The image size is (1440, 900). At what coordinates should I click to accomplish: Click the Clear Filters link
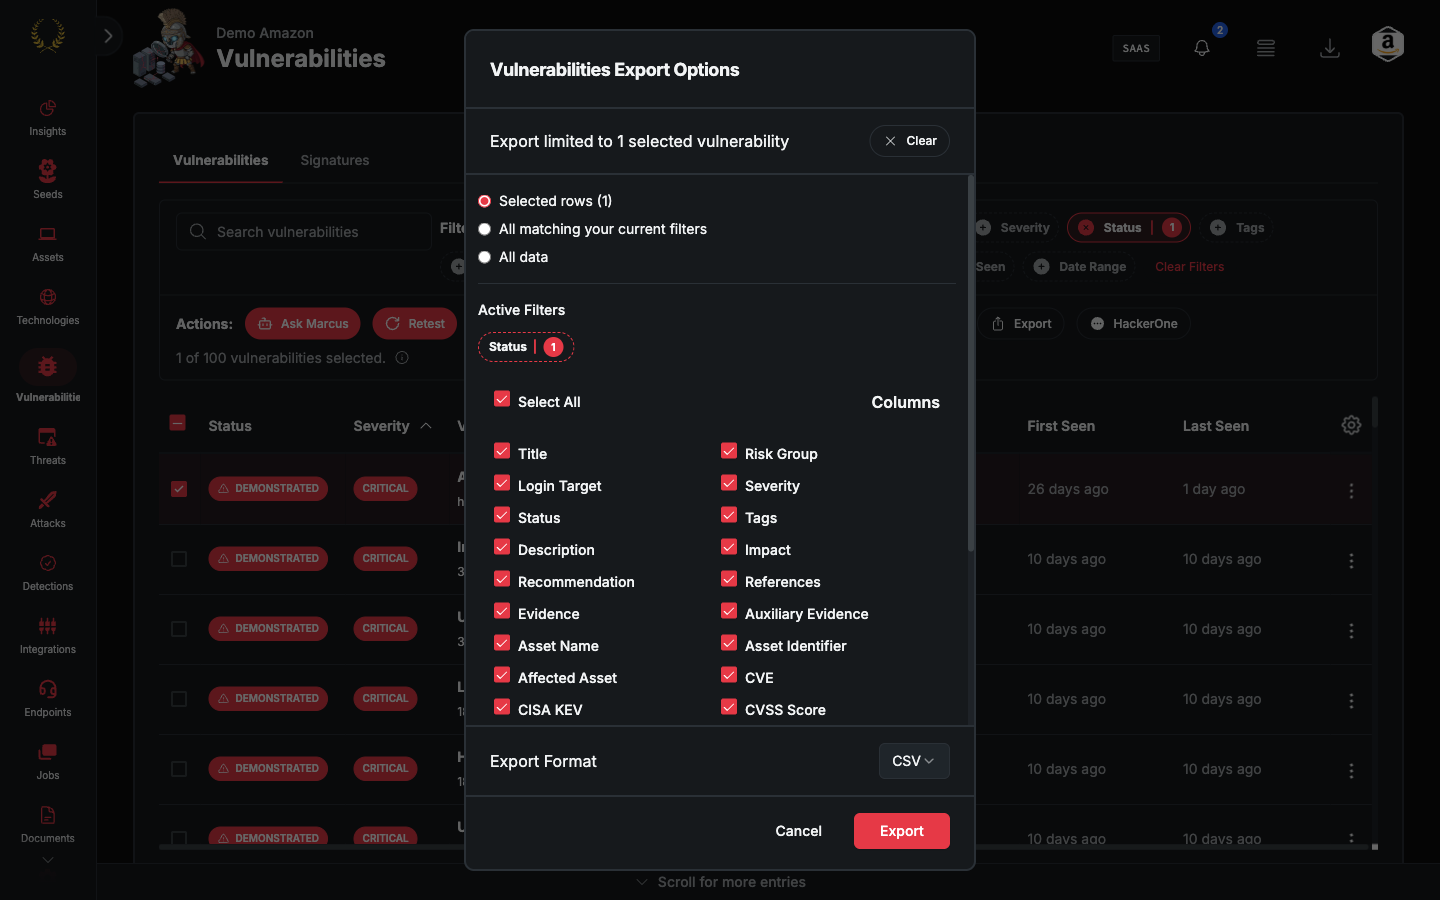[x=1189, y=267]
